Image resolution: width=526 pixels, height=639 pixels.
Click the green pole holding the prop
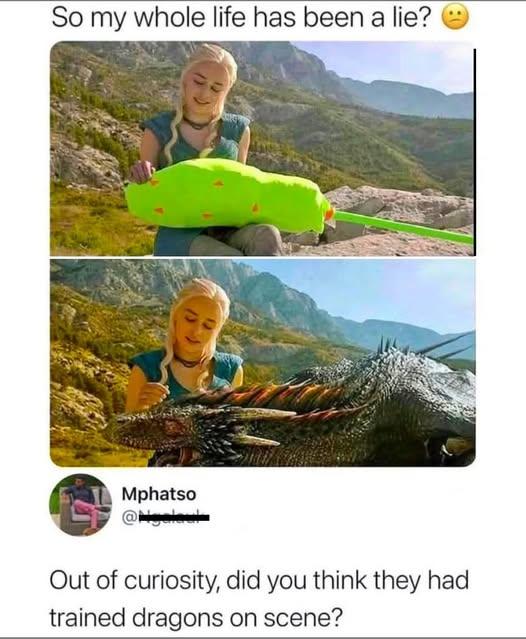click(x=404, y=227)
